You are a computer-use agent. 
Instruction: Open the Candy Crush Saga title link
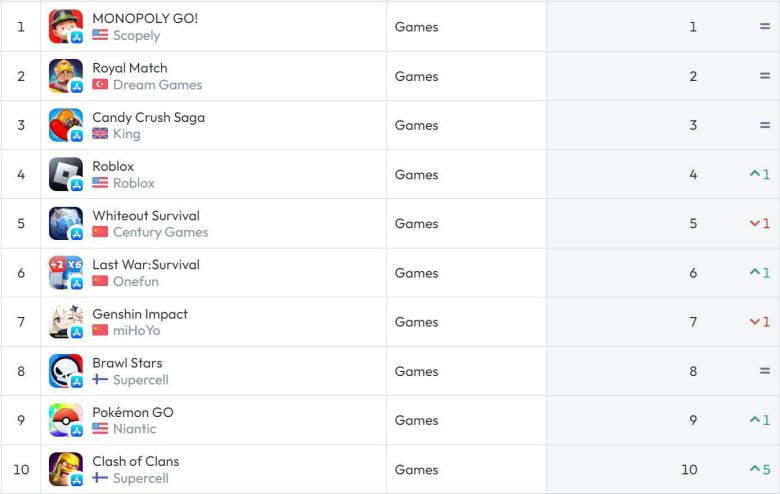pyautogui.click(x=148, y=117)
